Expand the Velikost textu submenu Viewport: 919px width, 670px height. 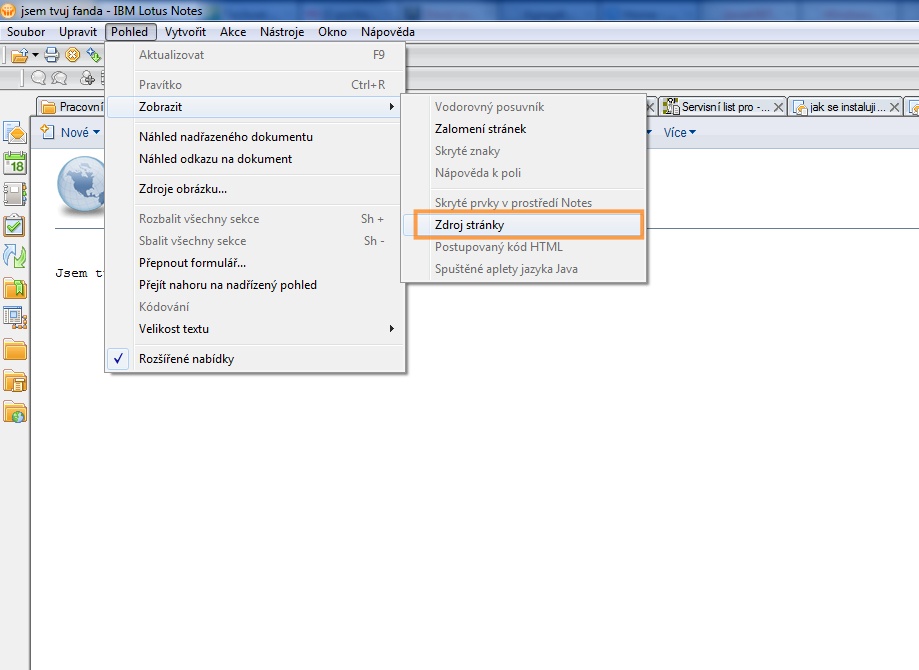174,329
